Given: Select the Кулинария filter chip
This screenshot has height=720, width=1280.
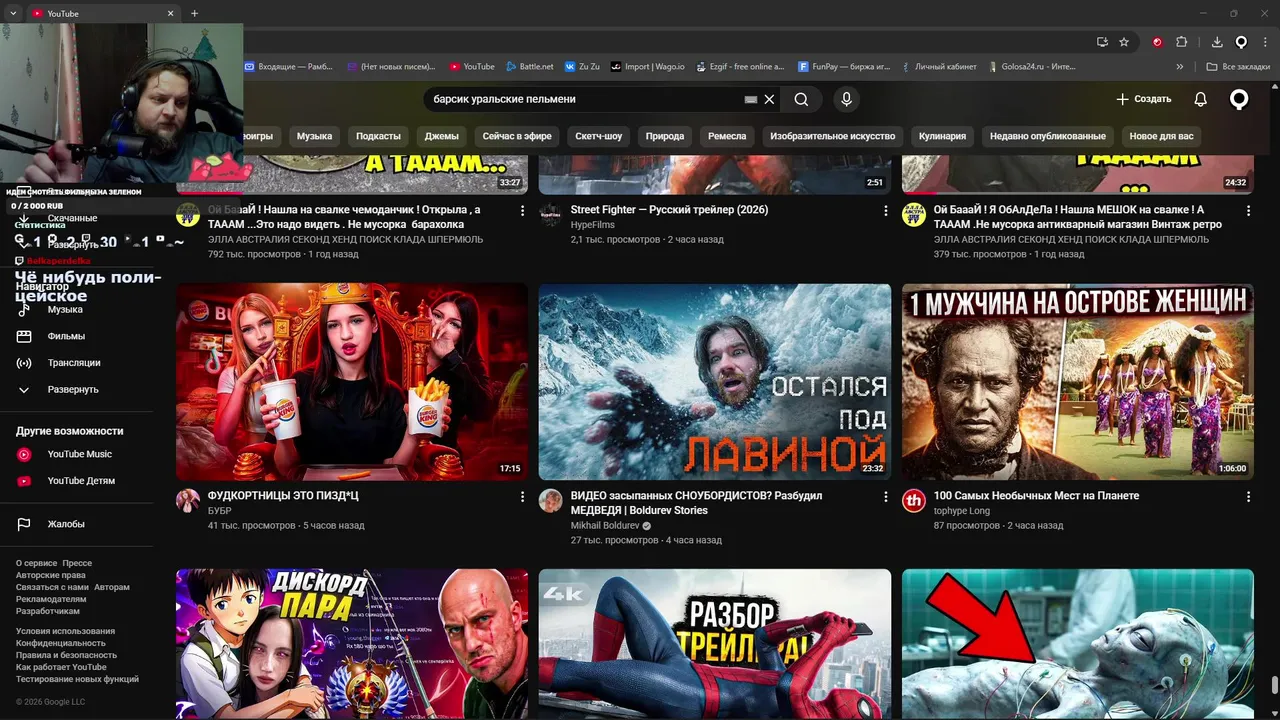Looking at the screenshot, I should click(942, 136).
